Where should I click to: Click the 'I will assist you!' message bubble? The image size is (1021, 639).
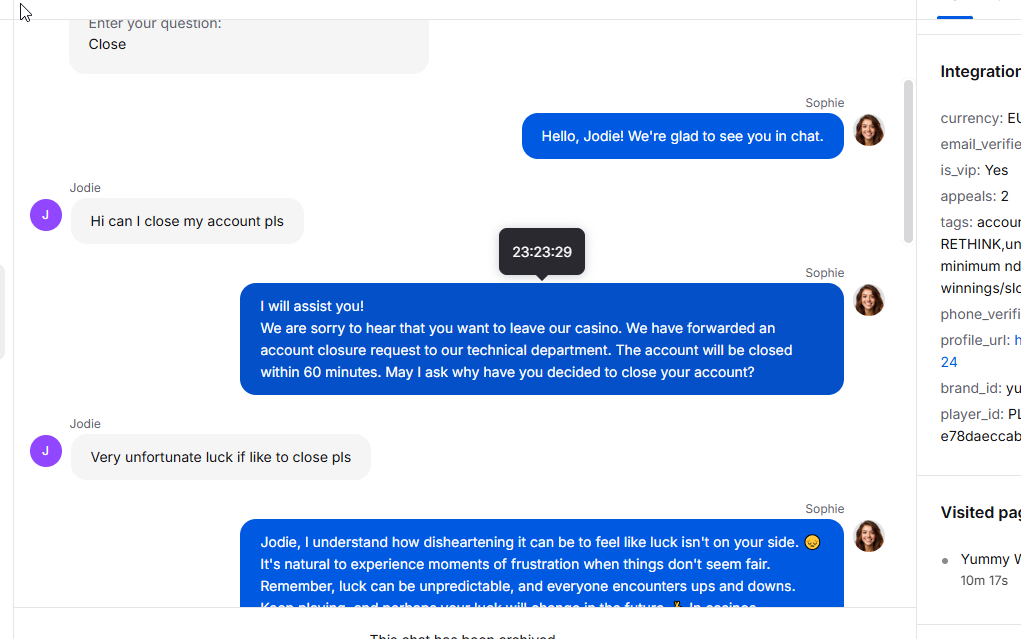pyautogui.click(x=542, y=339)
